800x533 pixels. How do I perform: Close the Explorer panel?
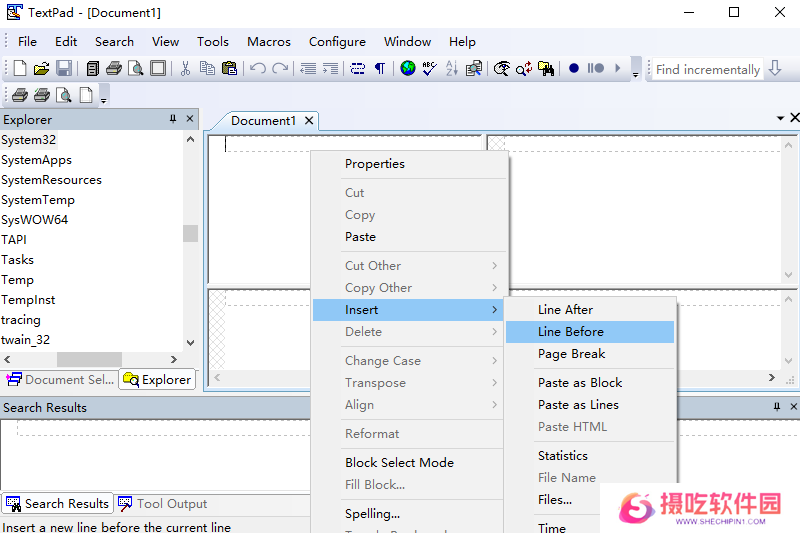click(190, 119)
